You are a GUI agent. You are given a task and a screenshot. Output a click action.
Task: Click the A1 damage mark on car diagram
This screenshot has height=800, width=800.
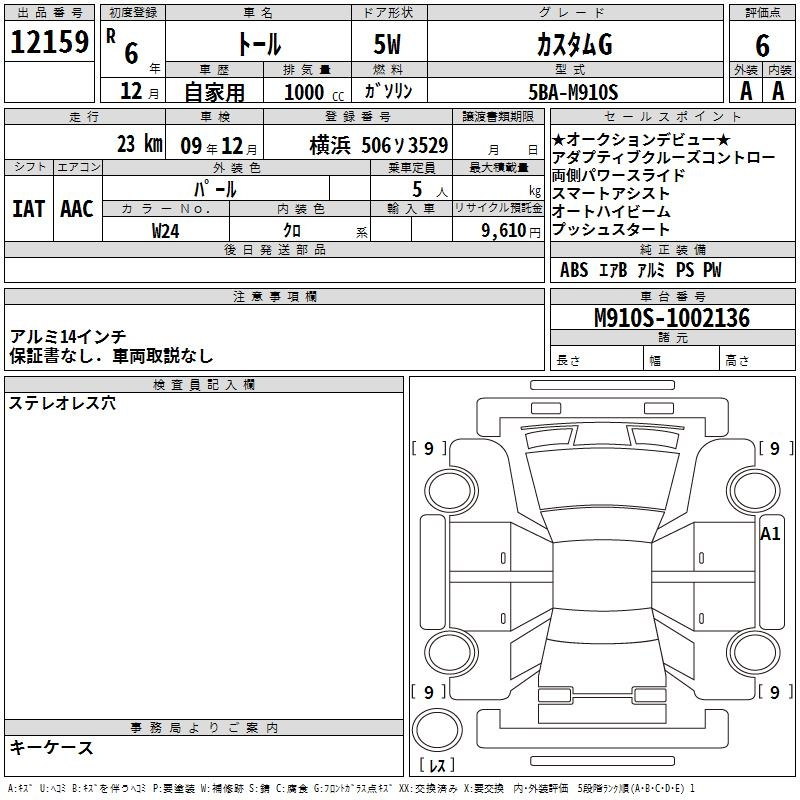coord(770,534)
